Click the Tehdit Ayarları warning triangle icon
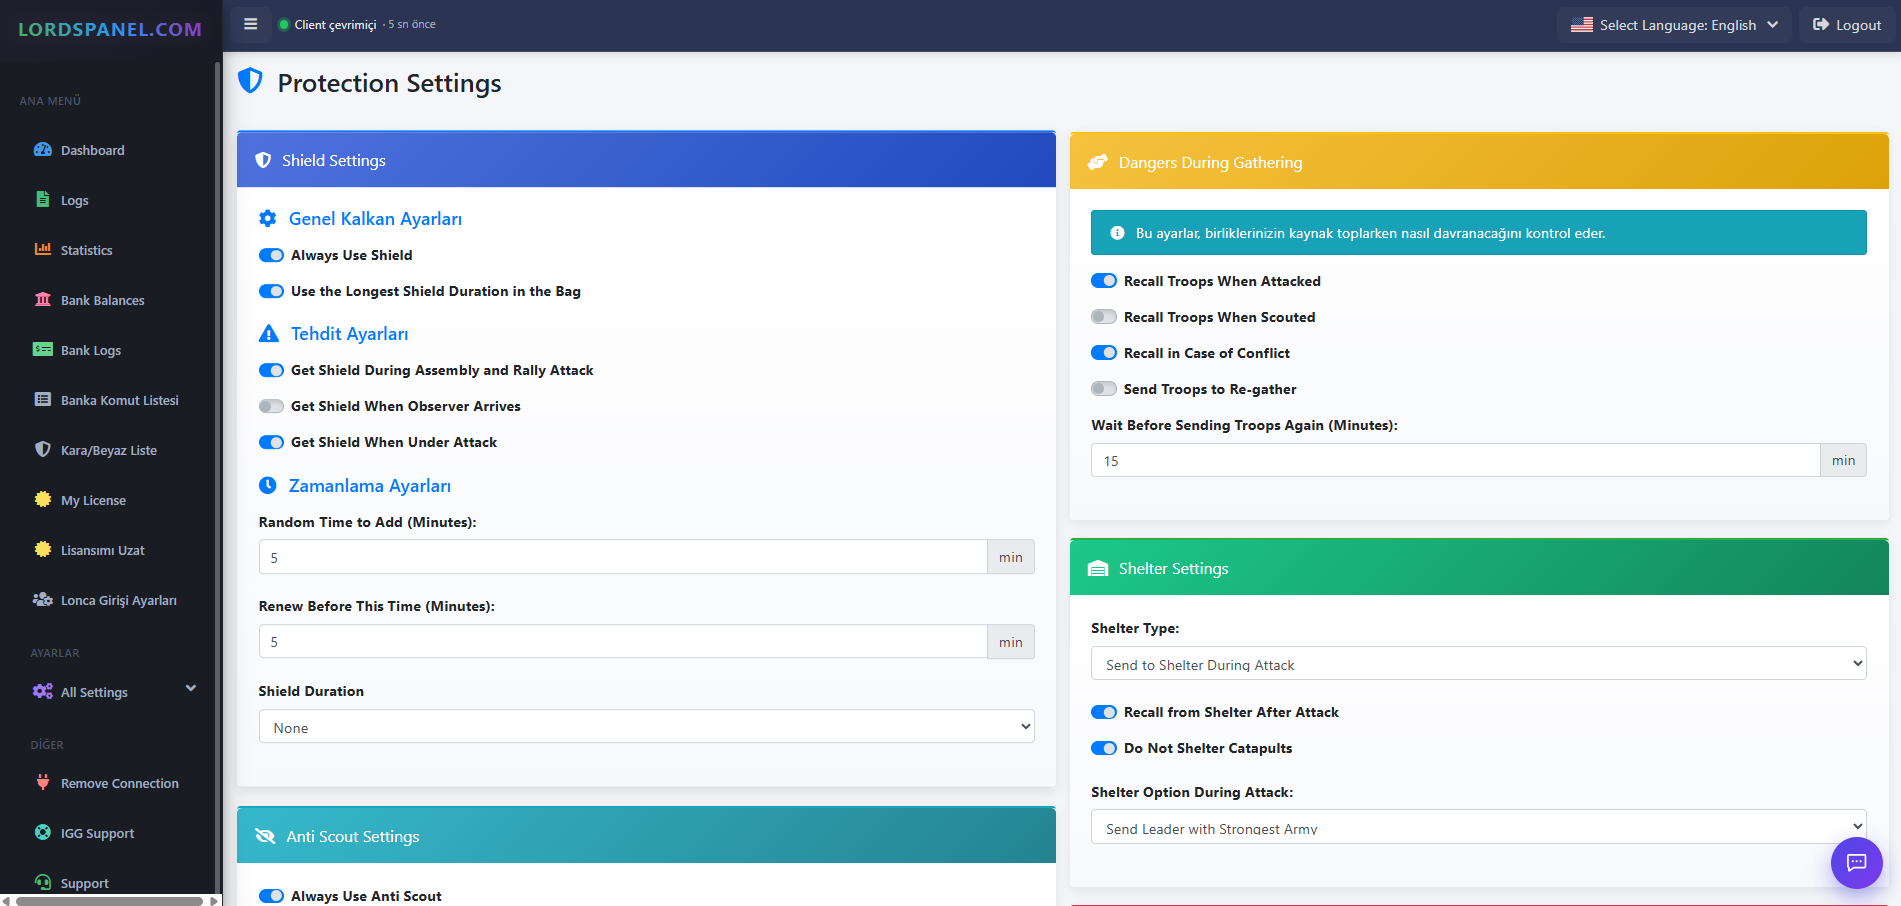The width and height of the screenshot is (1901, 906). [269, 334]
